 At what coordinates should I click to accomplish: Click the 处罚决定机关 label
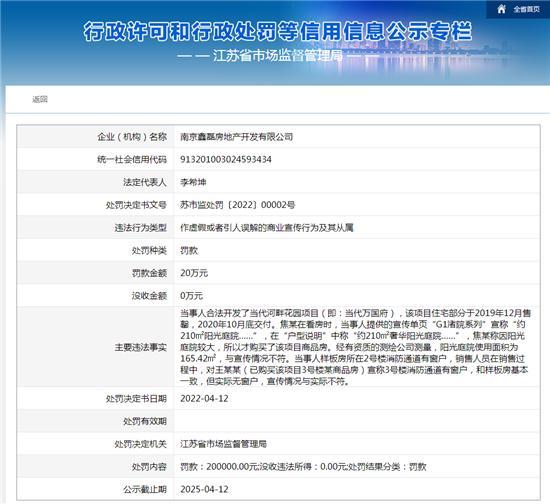(x=141, y=444)
